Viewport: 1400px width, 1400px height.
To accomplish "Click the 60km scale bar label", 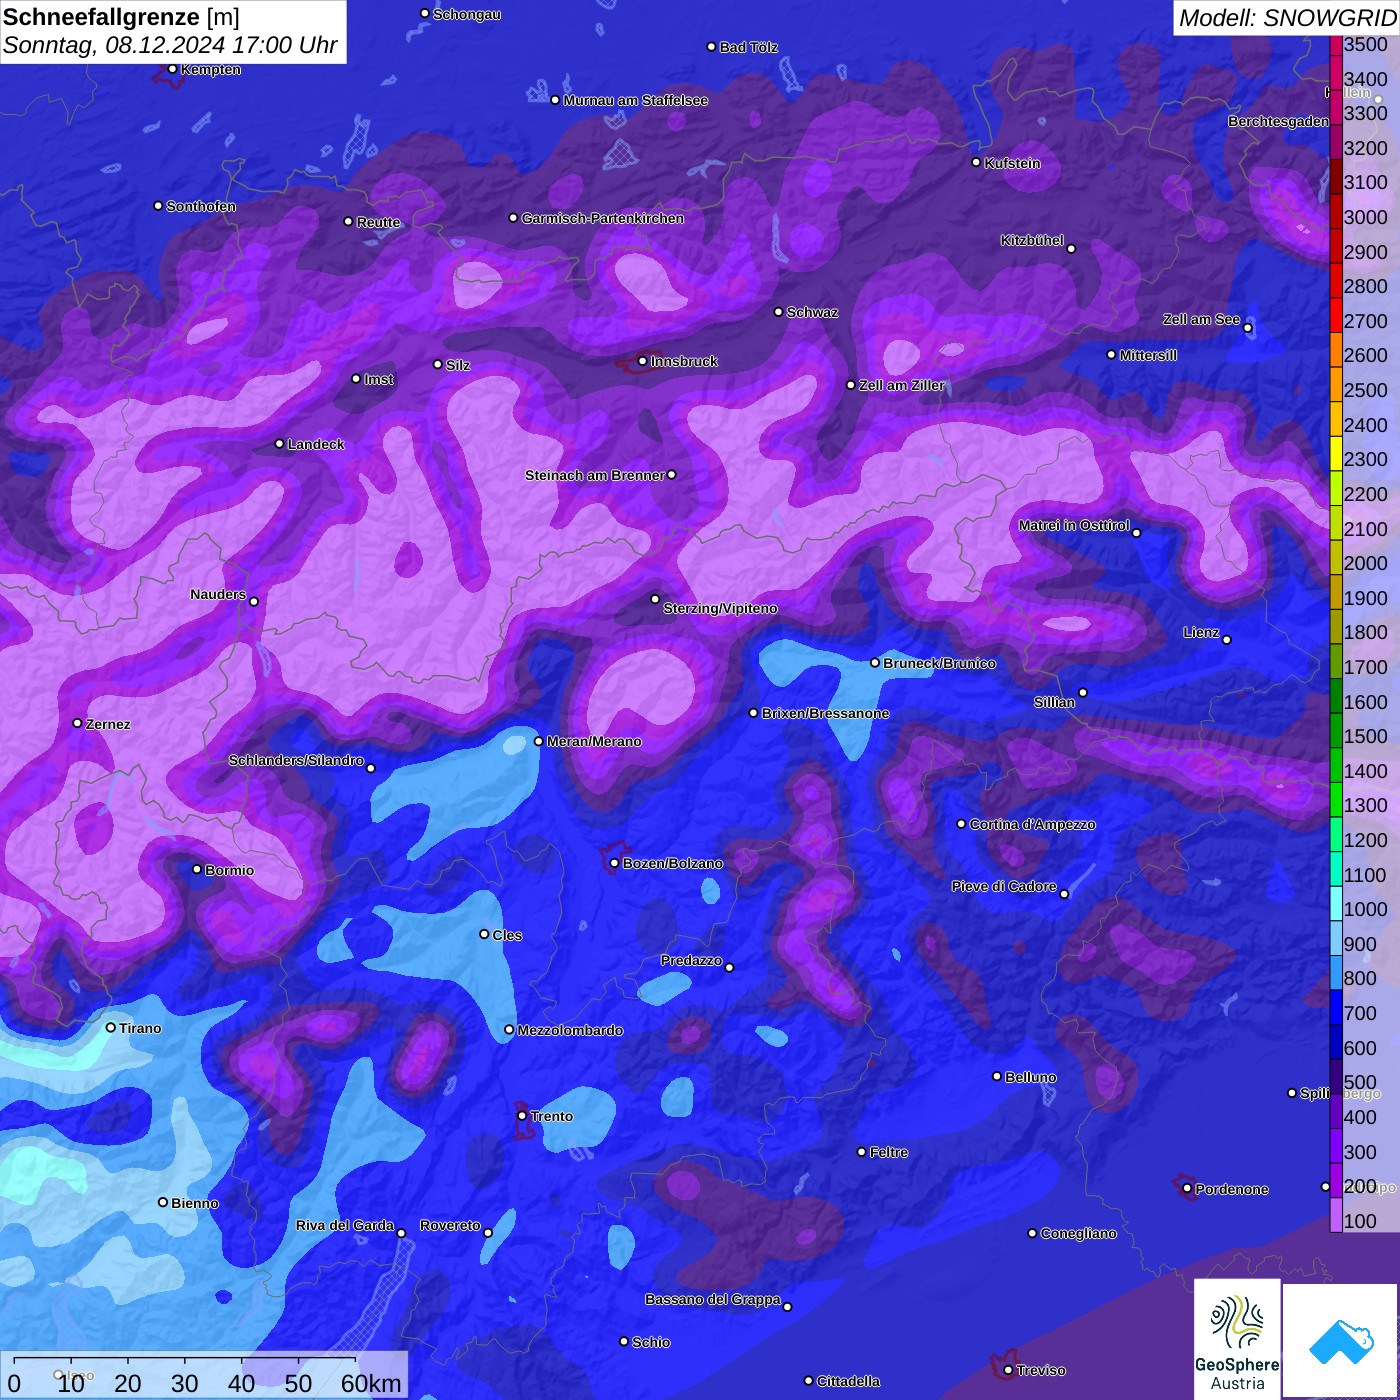I will [x=371, y=1384].
